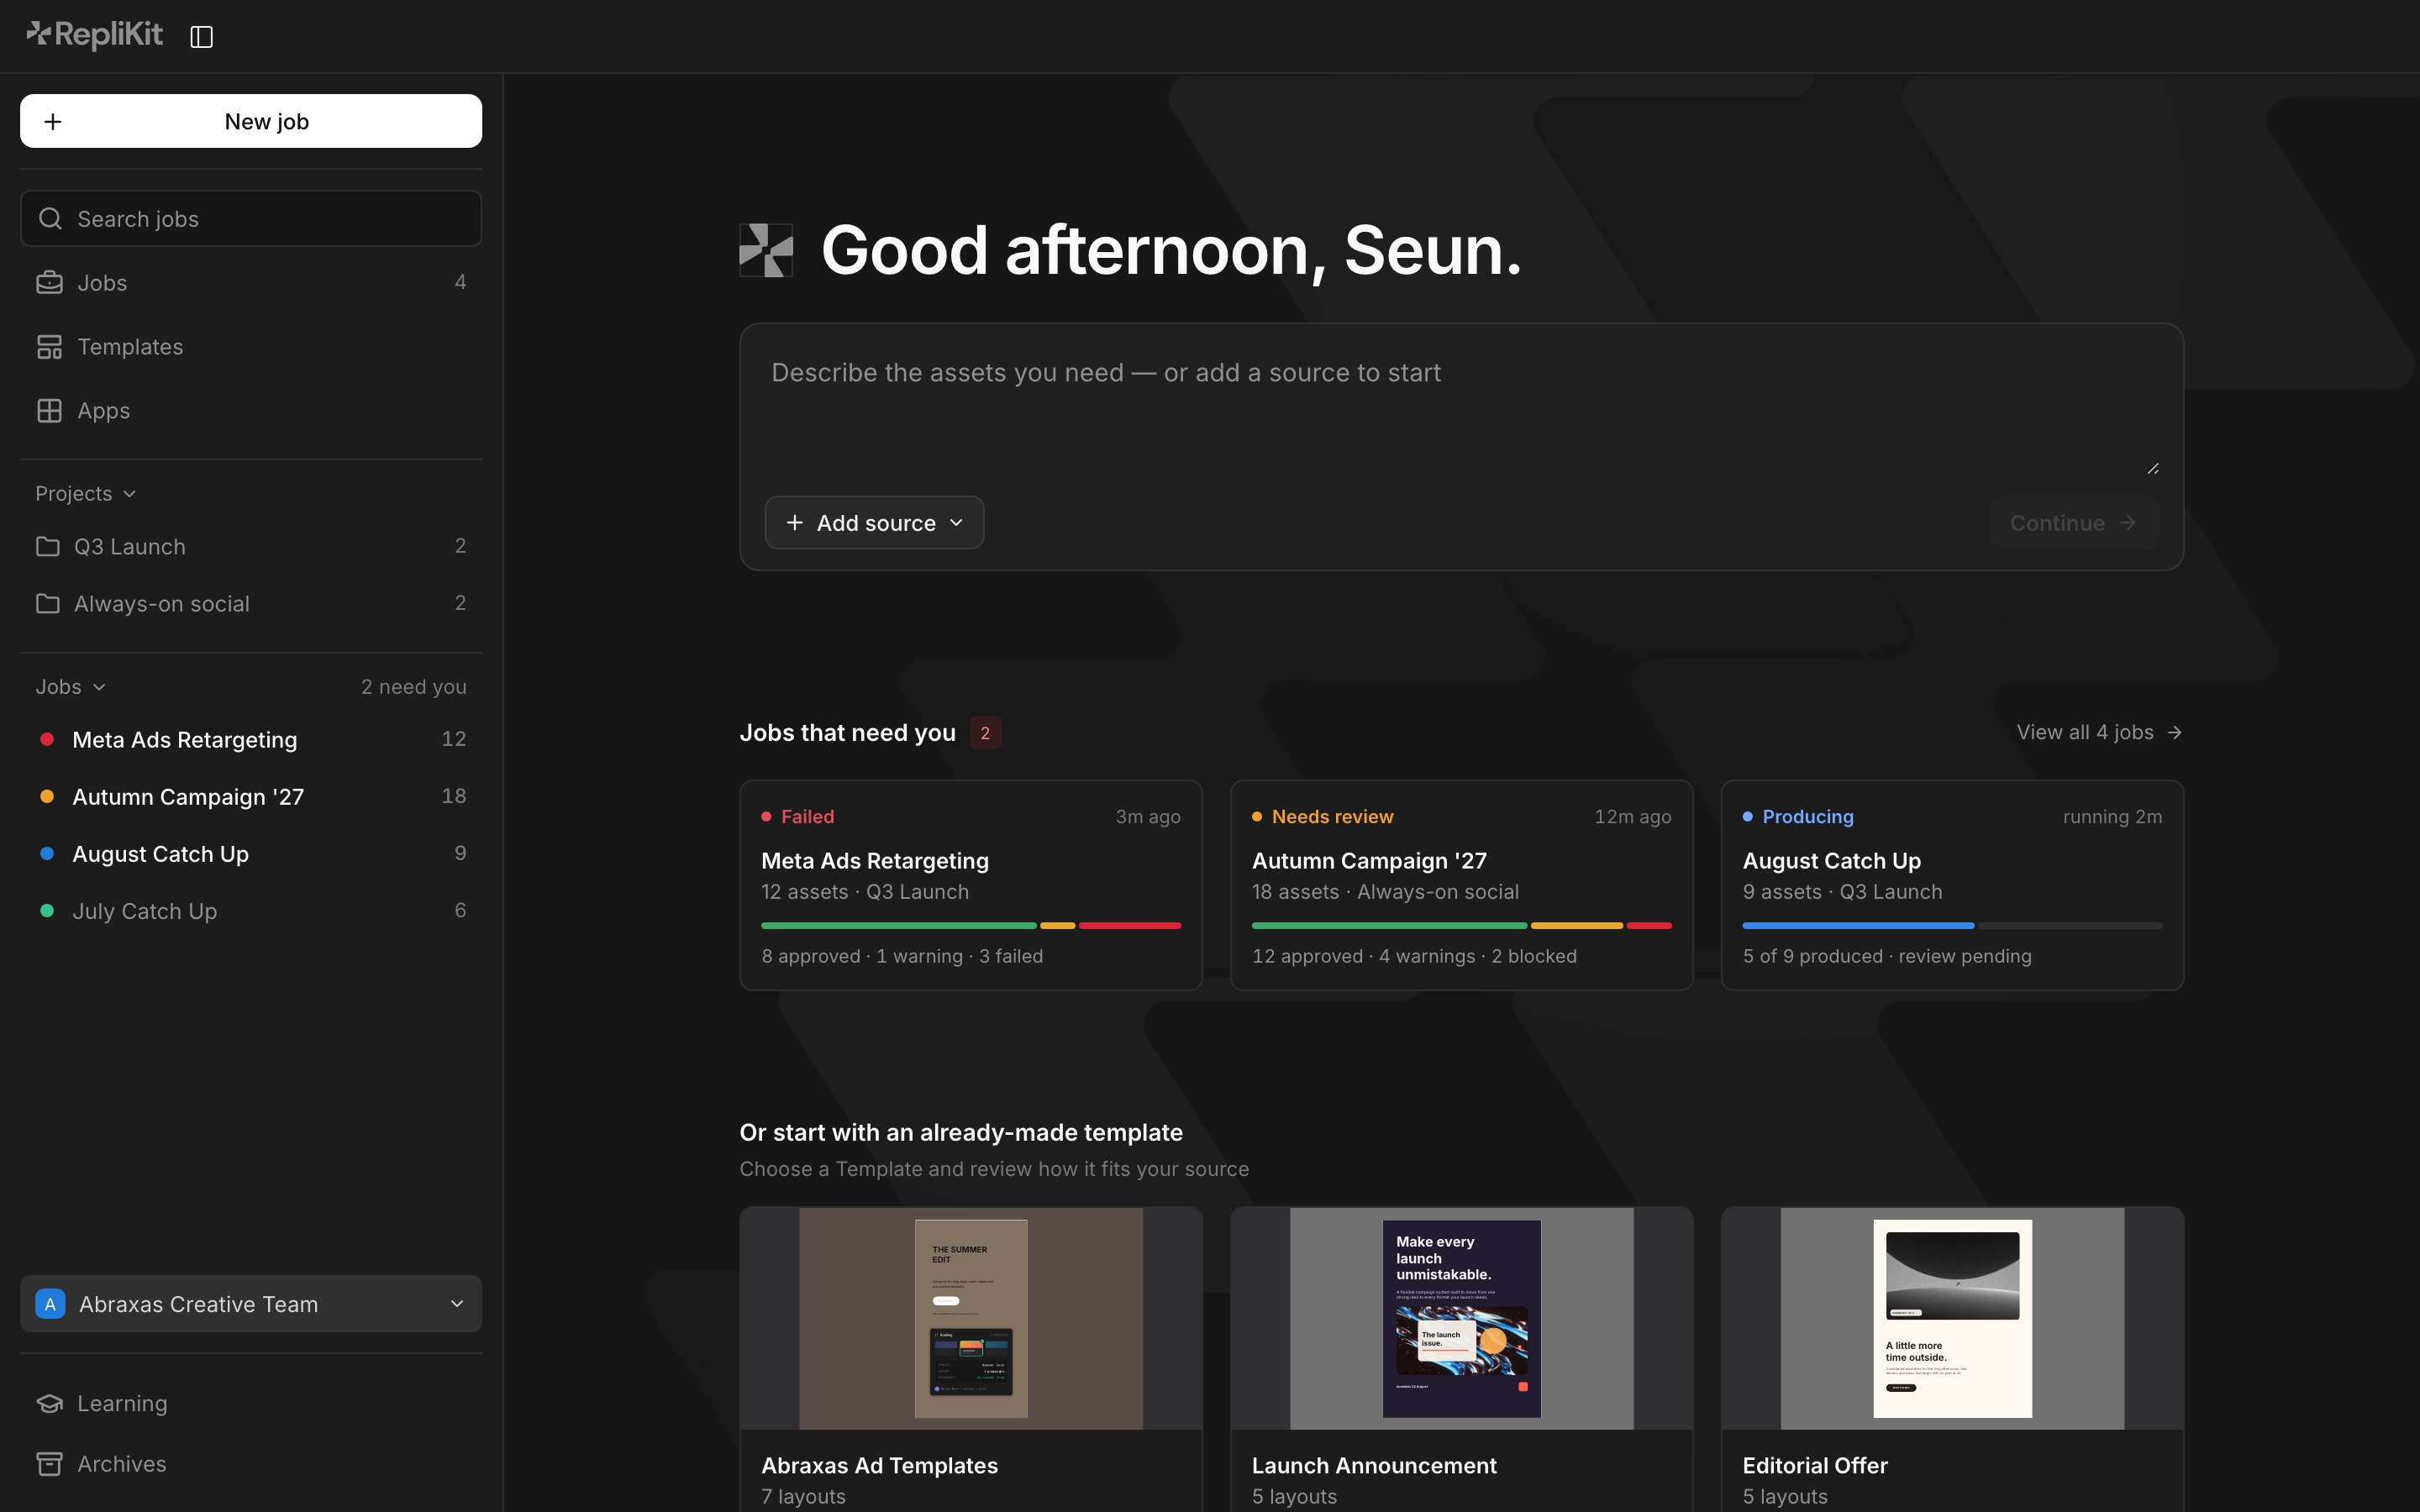2420x1512 pixels.
Task: Open the Q3 Launch project
Action: coord(251,546)
